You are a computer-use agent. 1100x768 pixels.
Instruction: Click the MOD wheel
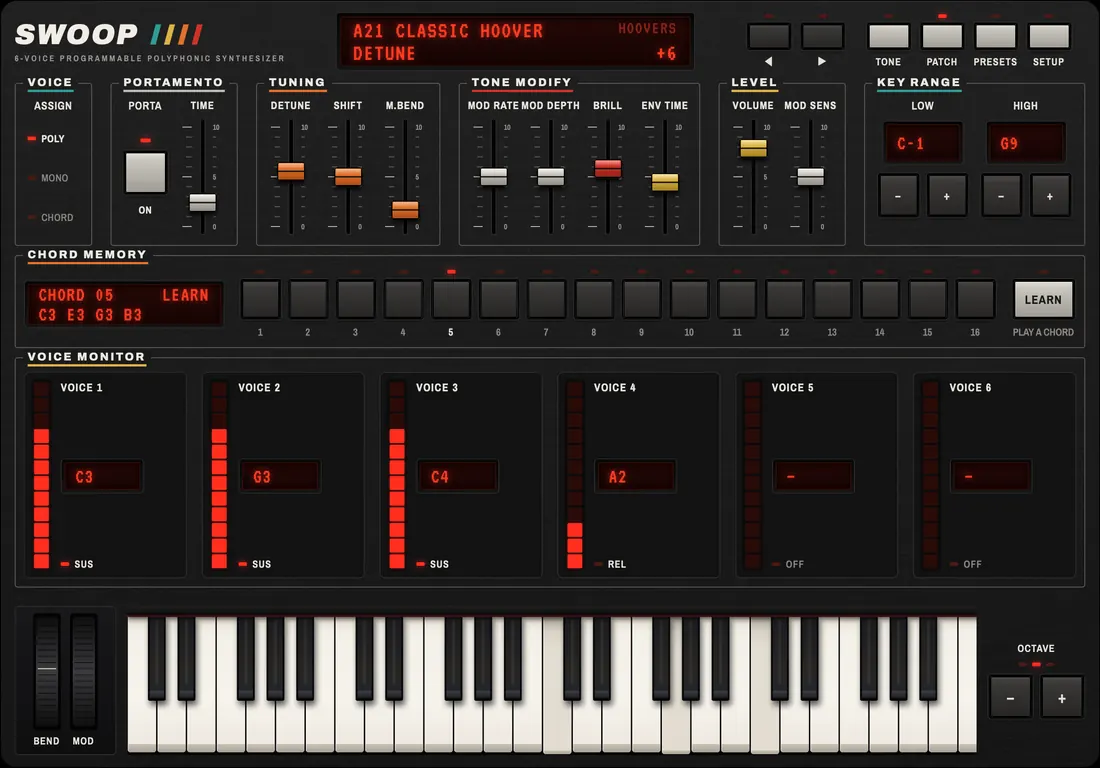click(83, 671)
